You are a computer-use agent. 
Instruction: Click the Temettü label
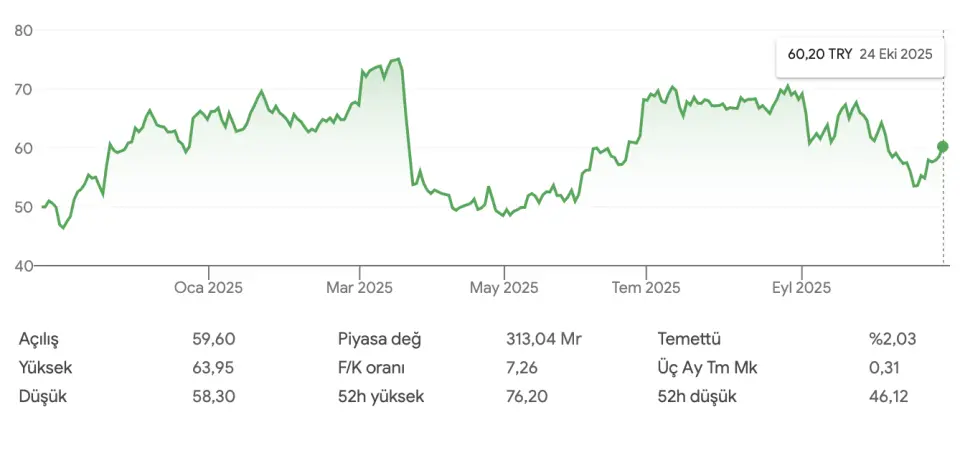[689, 339]
